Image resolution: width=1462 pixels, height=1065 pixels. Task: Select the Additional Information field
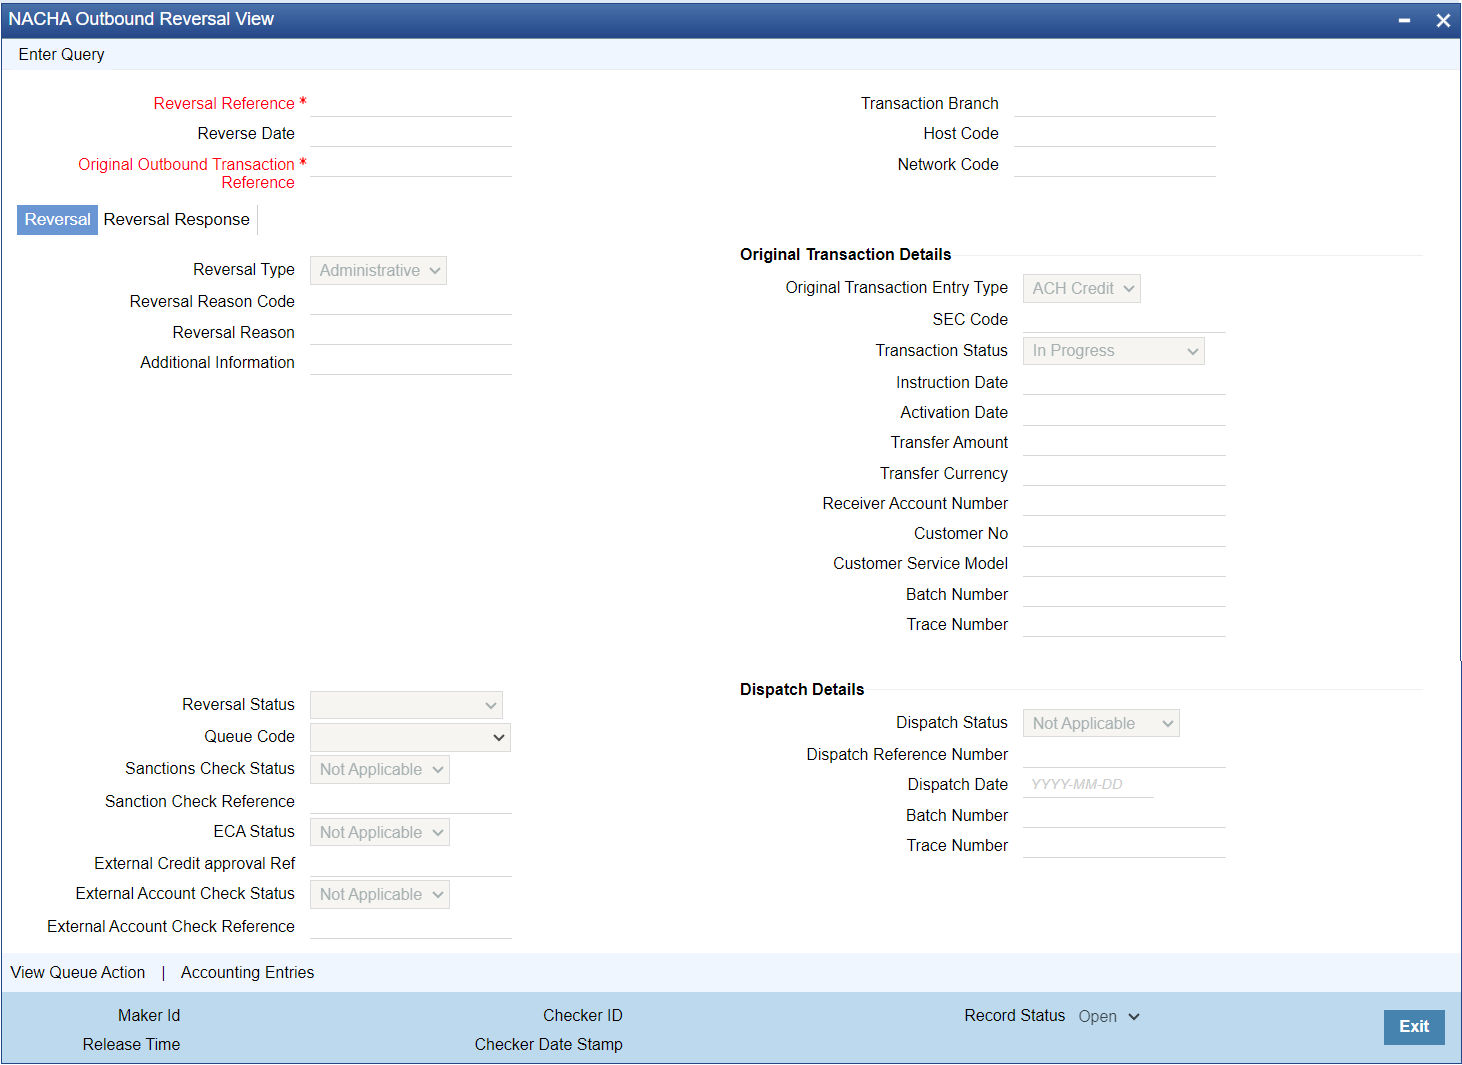(411, 362)
